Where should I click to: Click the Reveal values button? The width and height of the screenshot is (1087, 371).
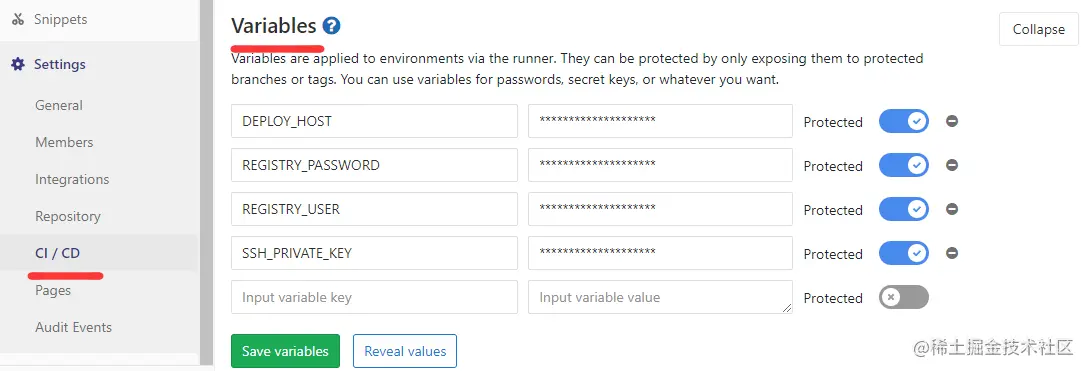point(405,351)
